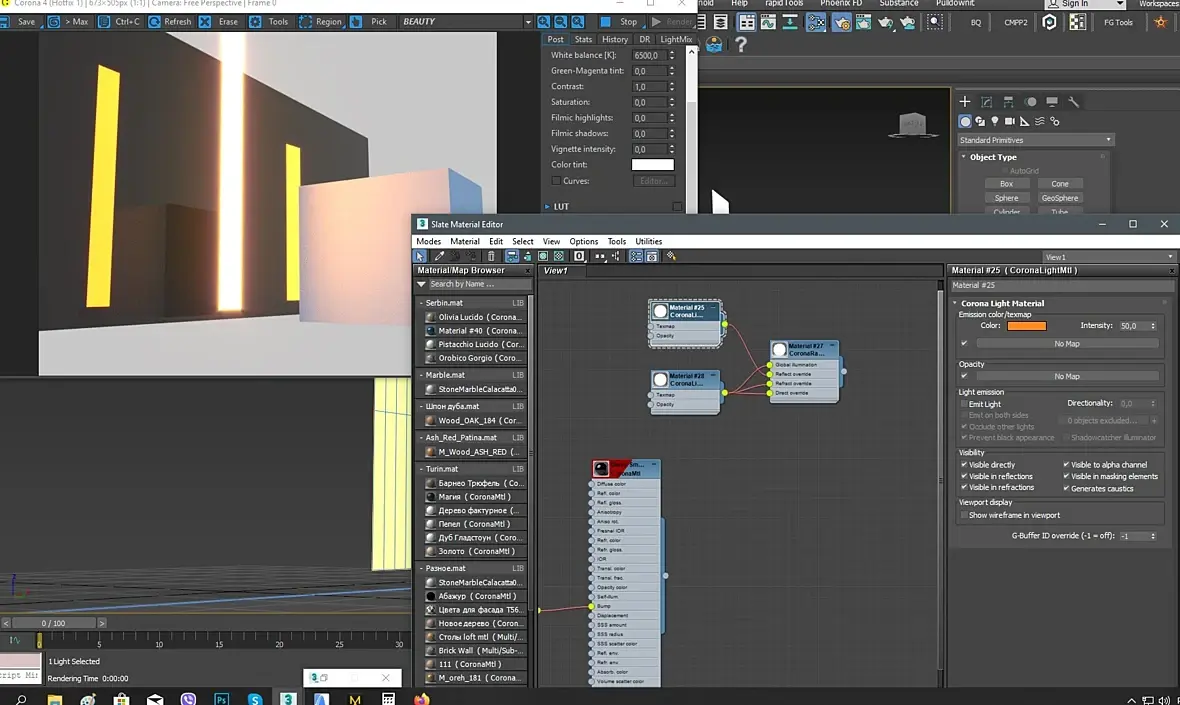Select Lights category bulb icon

[995, 121]
